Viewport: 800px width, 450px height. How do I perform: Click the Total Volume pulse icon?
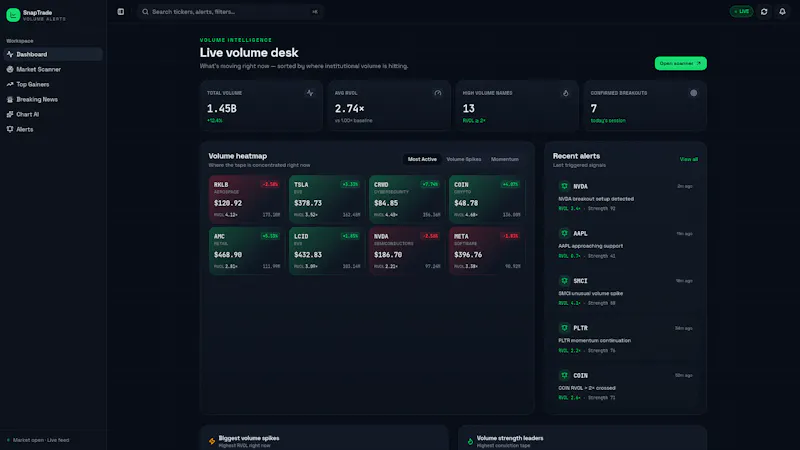click(310, 93)
